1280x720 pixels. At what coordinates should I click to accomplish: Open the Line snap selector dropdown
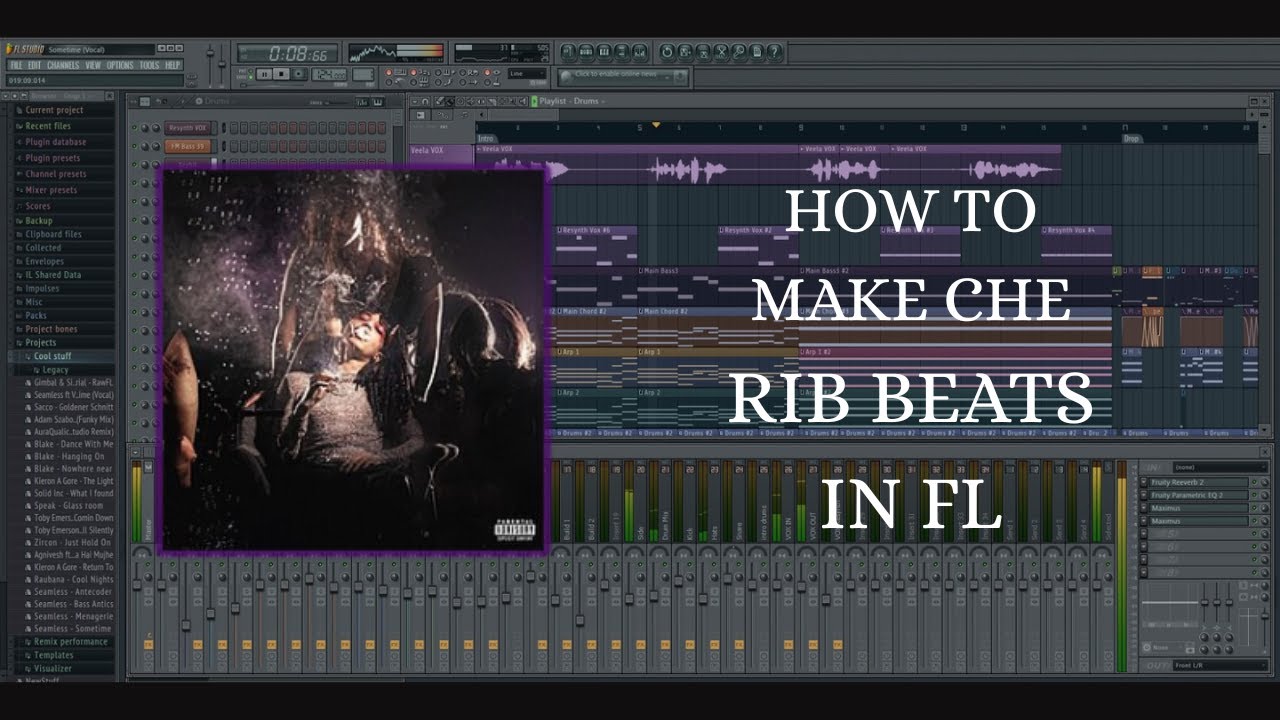[526, 74]
